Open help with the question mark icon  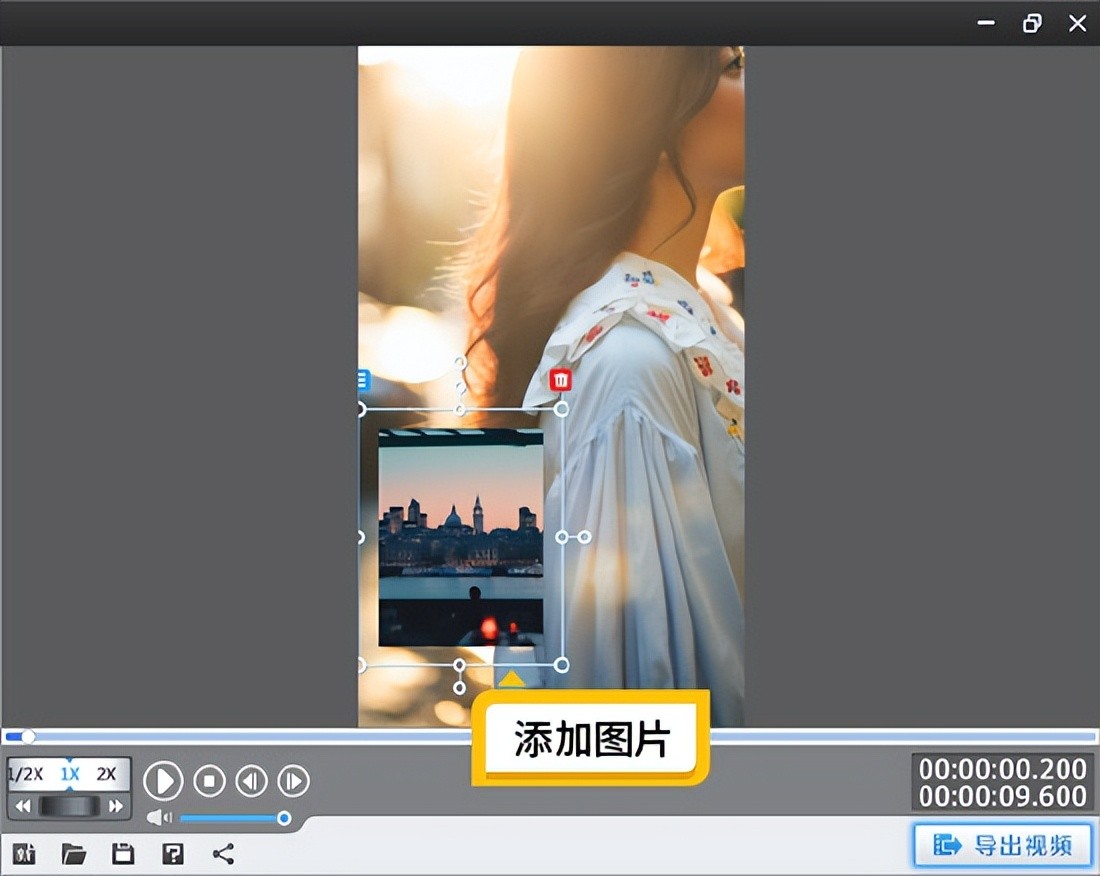pos(173,853)
